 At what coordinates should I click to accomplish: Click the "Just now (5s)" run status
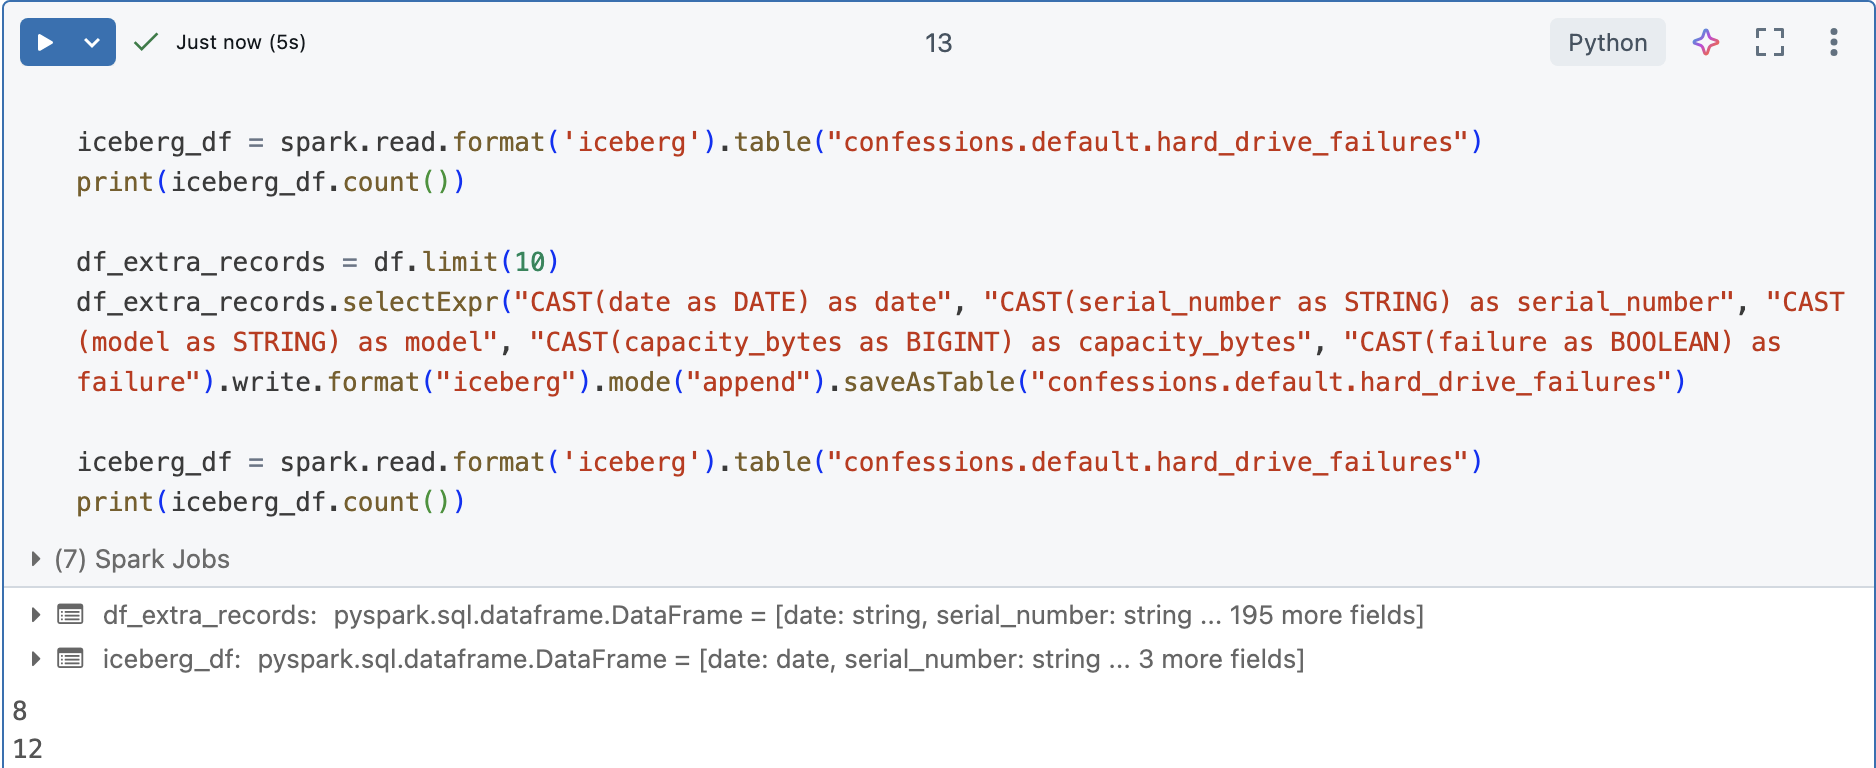click(241, 42)
